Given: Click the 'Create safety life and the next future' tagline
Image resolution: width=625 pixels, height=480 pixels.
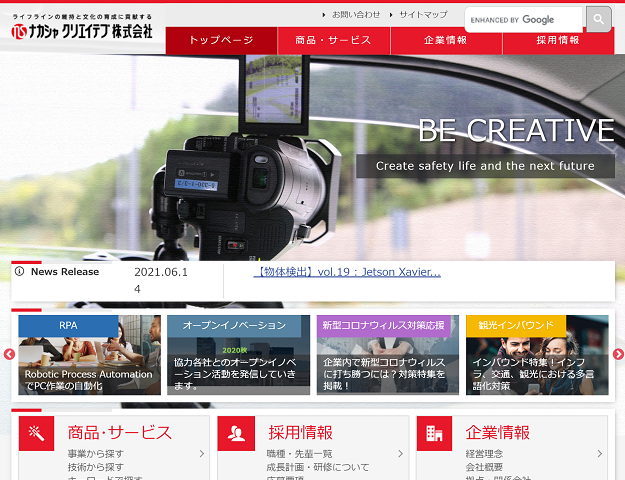Looking at the screenshot, I should pos(485,166).
